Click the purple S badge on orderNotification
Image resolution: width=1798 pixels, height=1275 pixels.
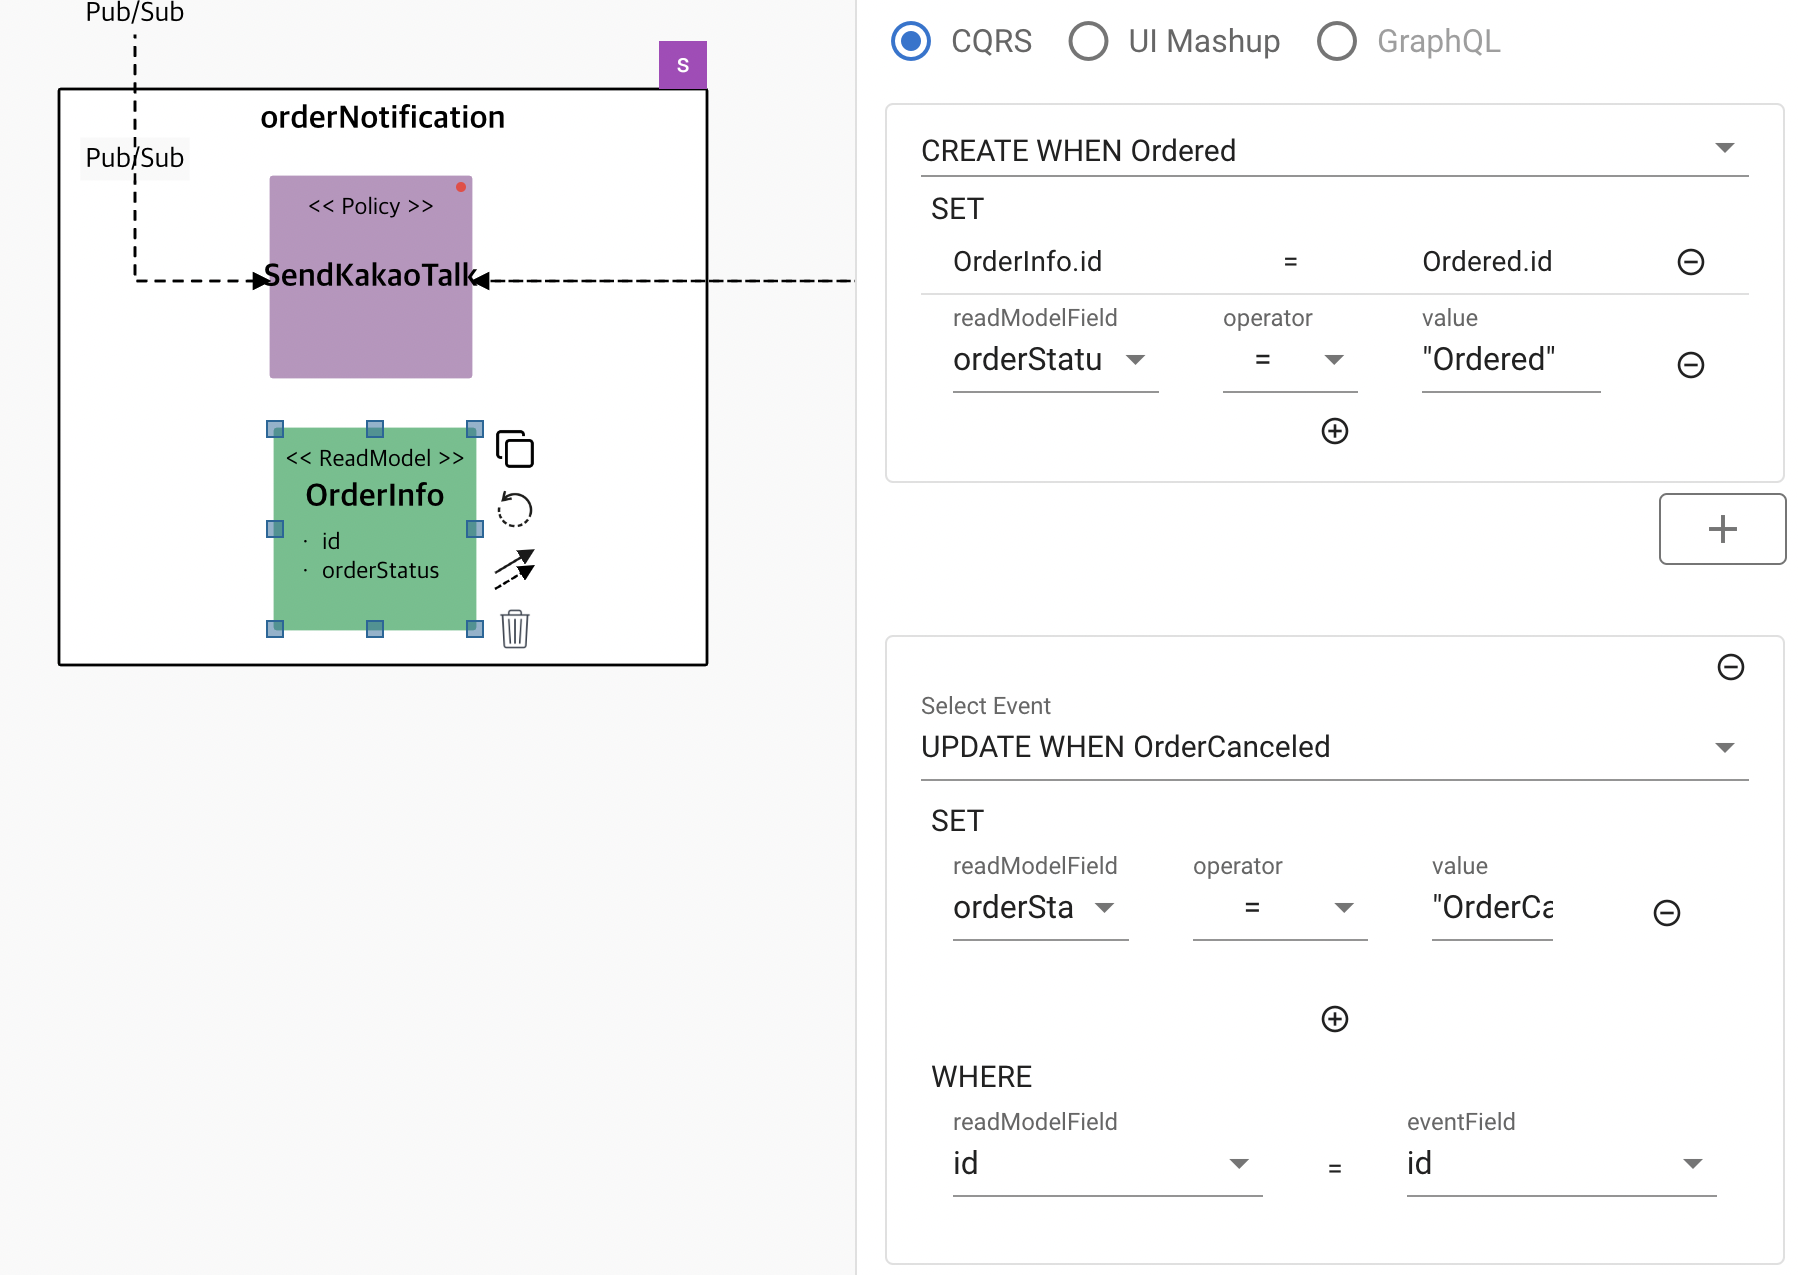point(683,65)
